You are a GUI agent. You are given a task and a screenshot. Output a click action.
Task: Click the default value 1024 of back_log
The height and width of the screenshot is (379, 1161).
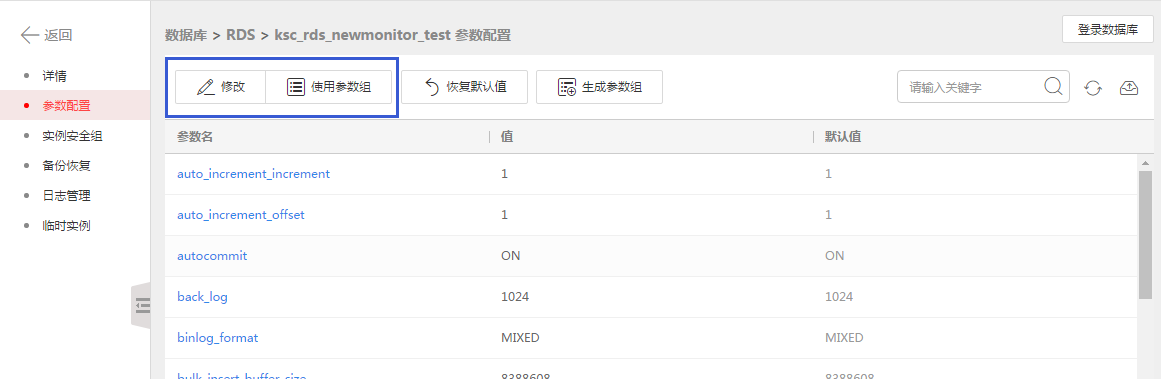[839, 297]
